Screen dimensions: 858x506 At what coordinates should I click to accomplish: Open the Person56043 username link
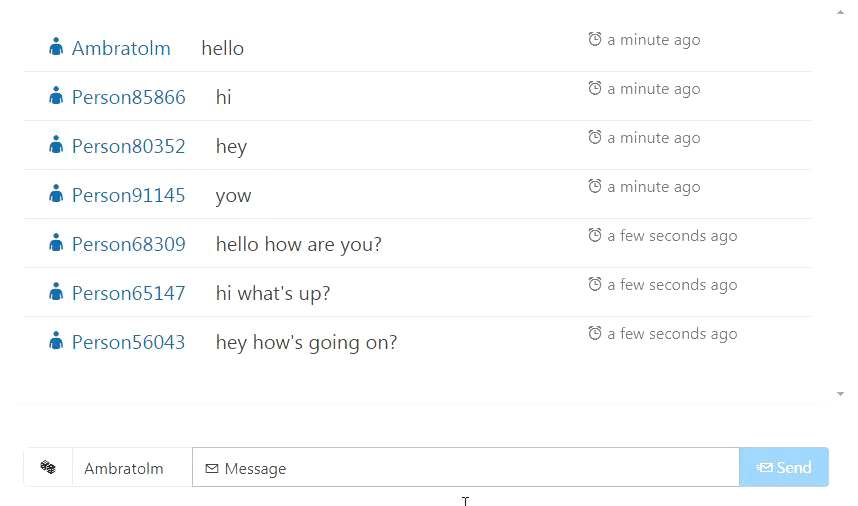coord(128,342)
